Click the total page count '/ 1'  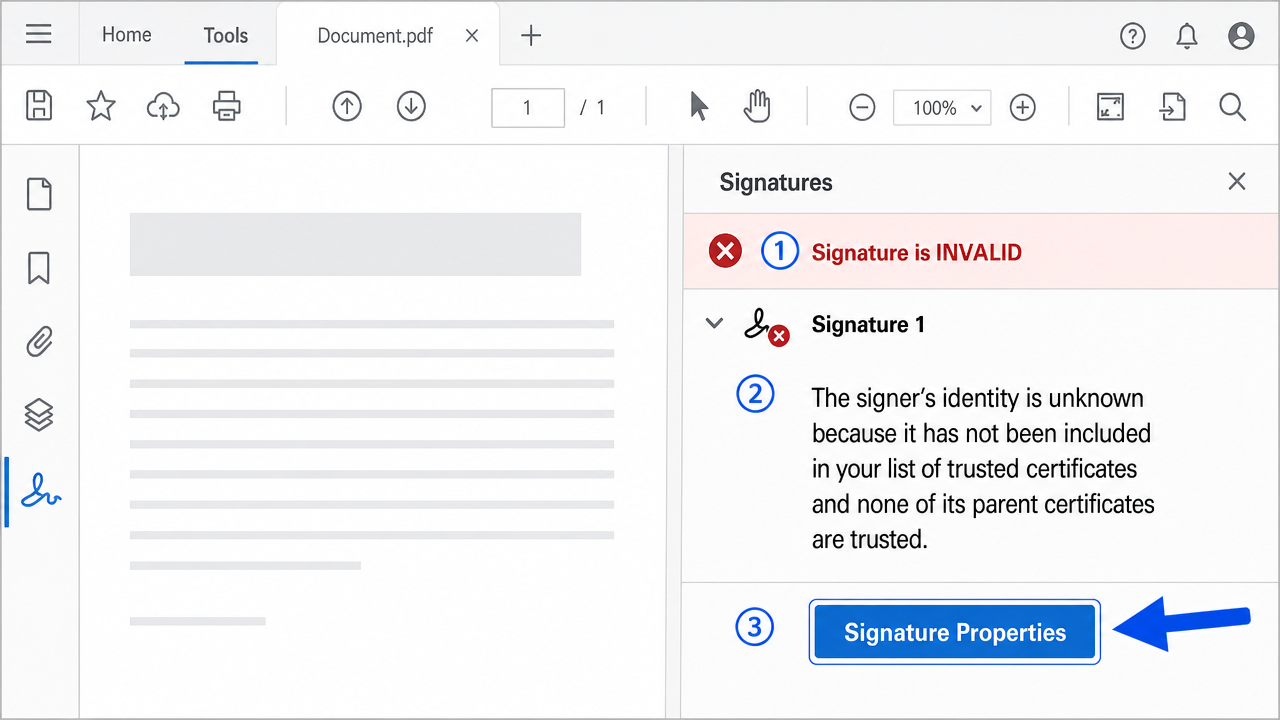pos(593,107)
